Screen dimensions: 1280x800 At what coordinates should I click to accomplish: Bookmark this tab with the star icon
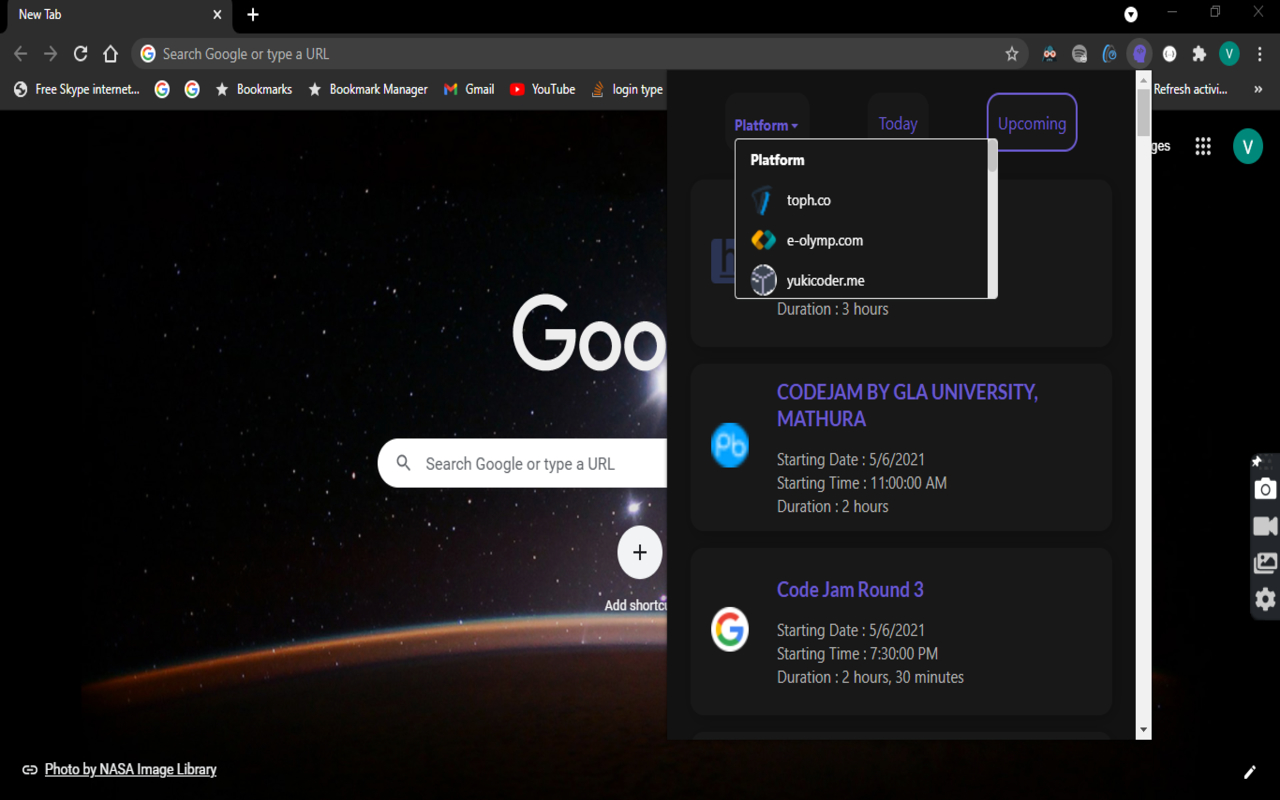(x=1012, y=54)
